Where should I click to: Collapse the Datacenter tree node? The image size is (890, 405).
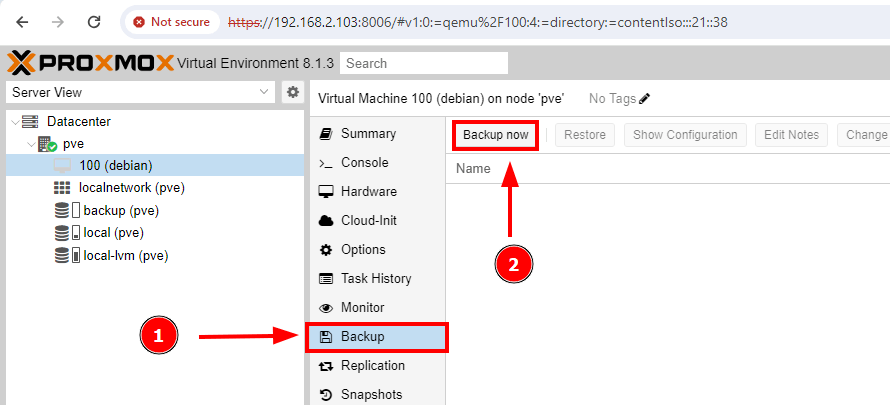pos(13,122)
